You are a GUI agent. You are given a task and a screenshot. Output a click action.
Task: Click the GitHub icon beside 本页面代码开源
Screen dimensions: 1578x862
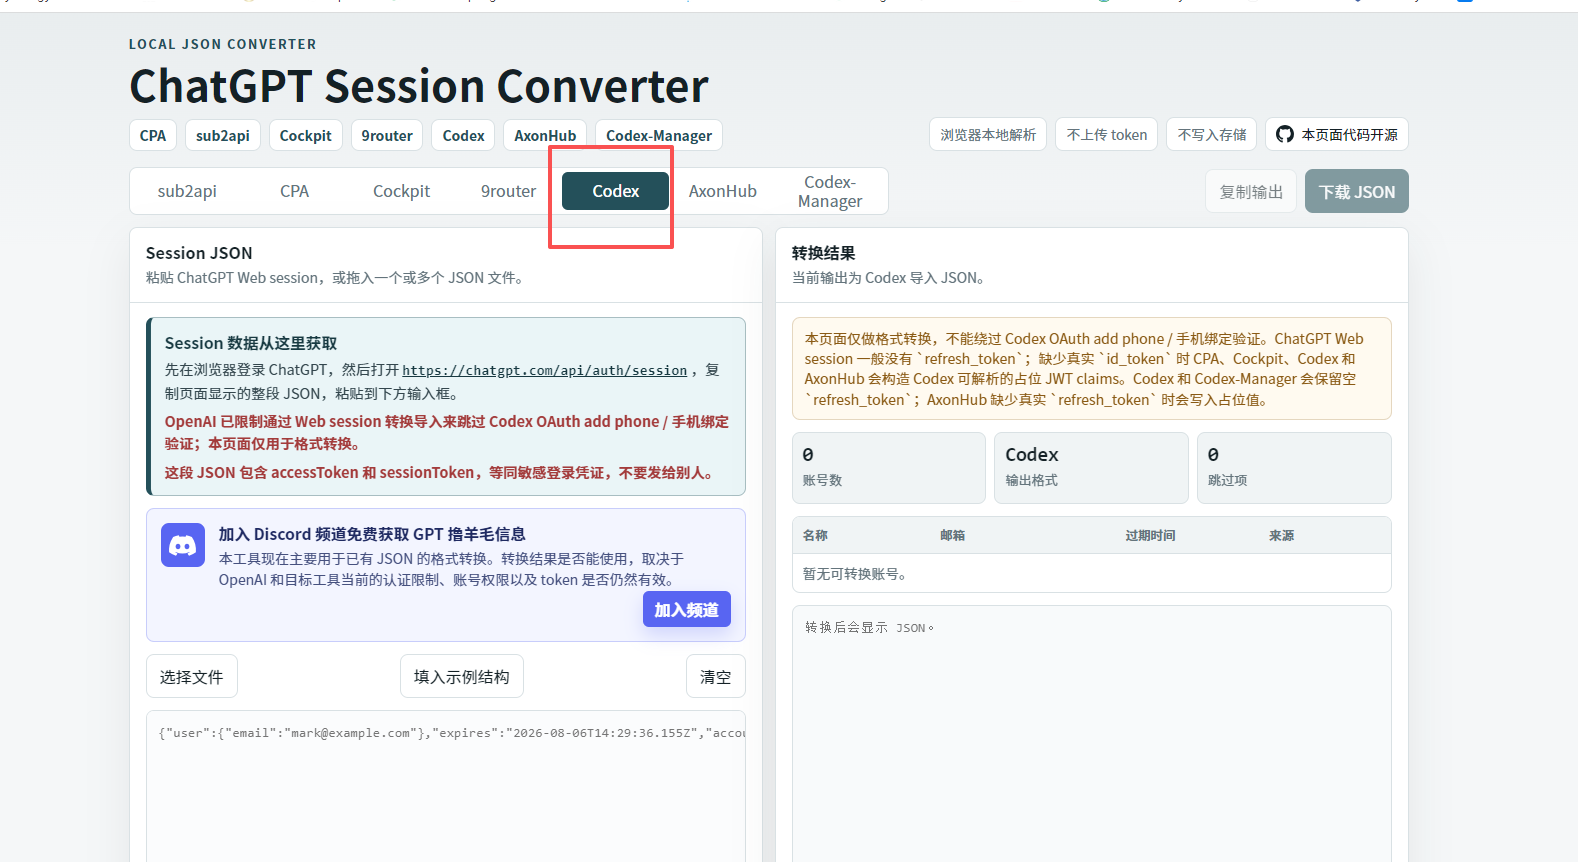(1285, 134)
